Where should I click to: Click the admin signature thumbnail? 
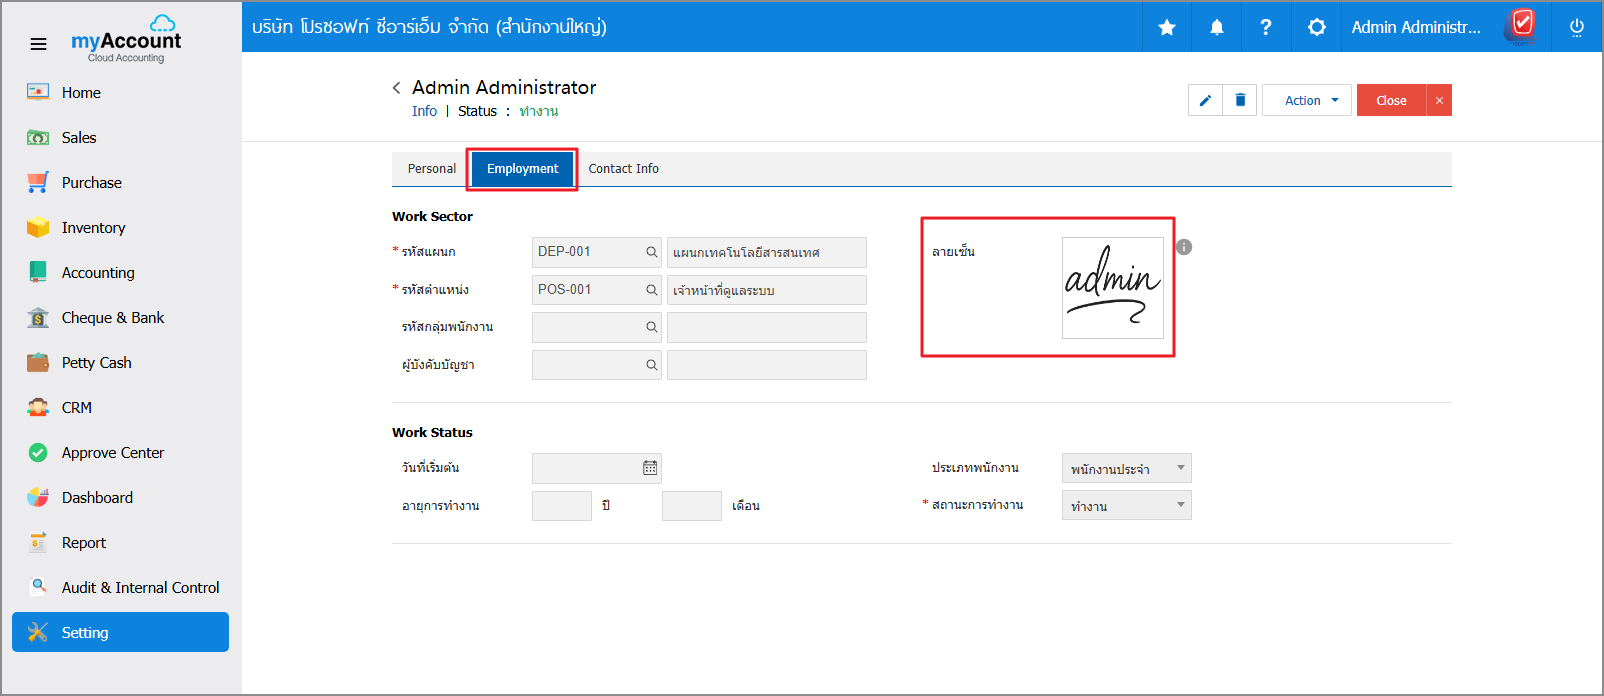point(1112,288)
